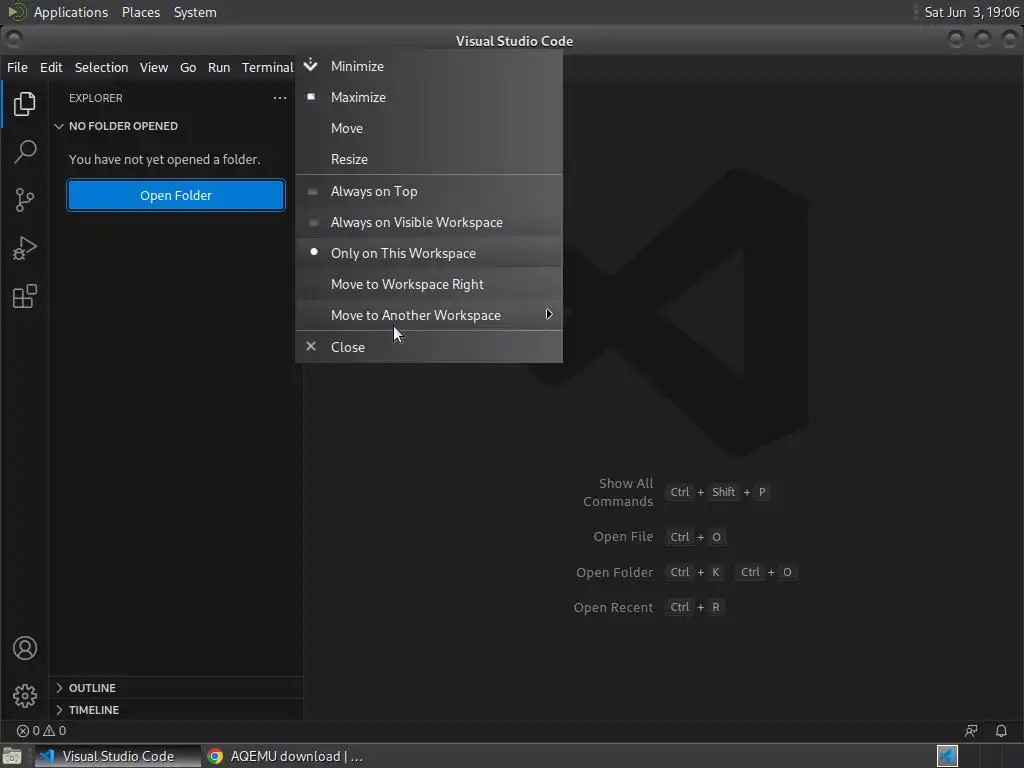Click the Chrome icon on taskbar
This screenshot has width=1024, height=768.
(214, 756)
